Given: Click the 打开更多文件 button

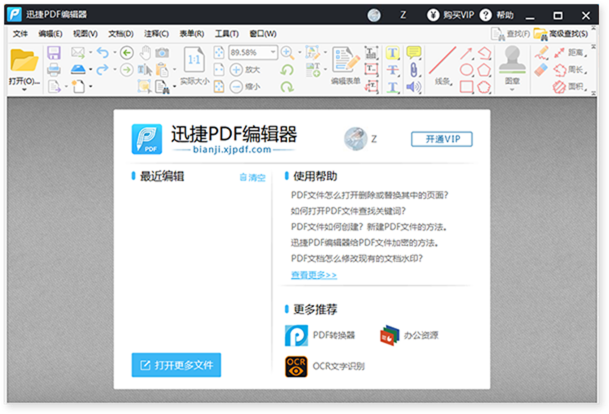Looking at the screenshot, I should pyautogui.click(x=176, y=365).
